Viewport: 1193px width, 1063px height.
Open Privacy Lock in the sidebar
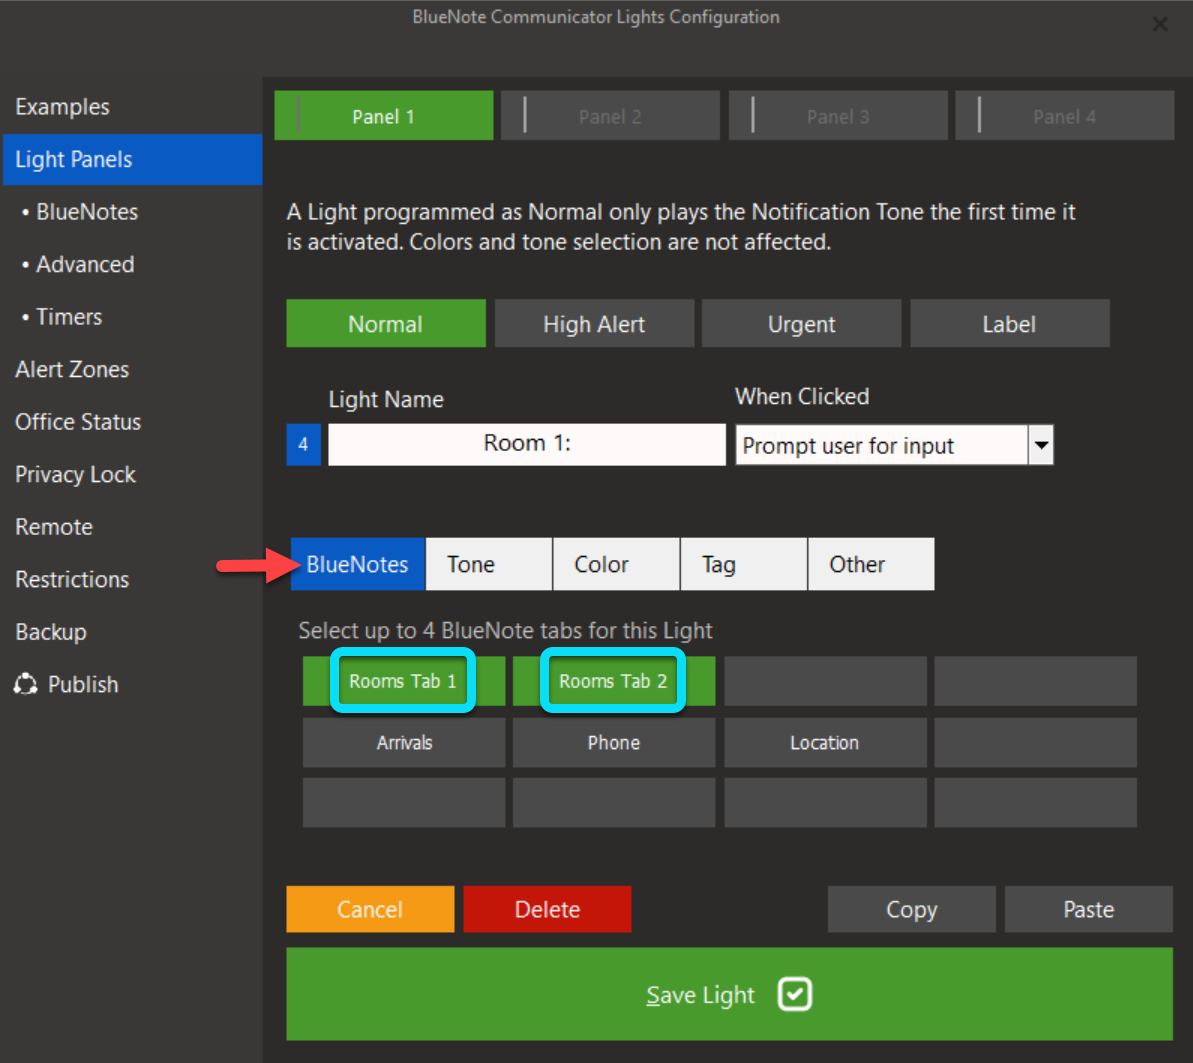point(75,474)
